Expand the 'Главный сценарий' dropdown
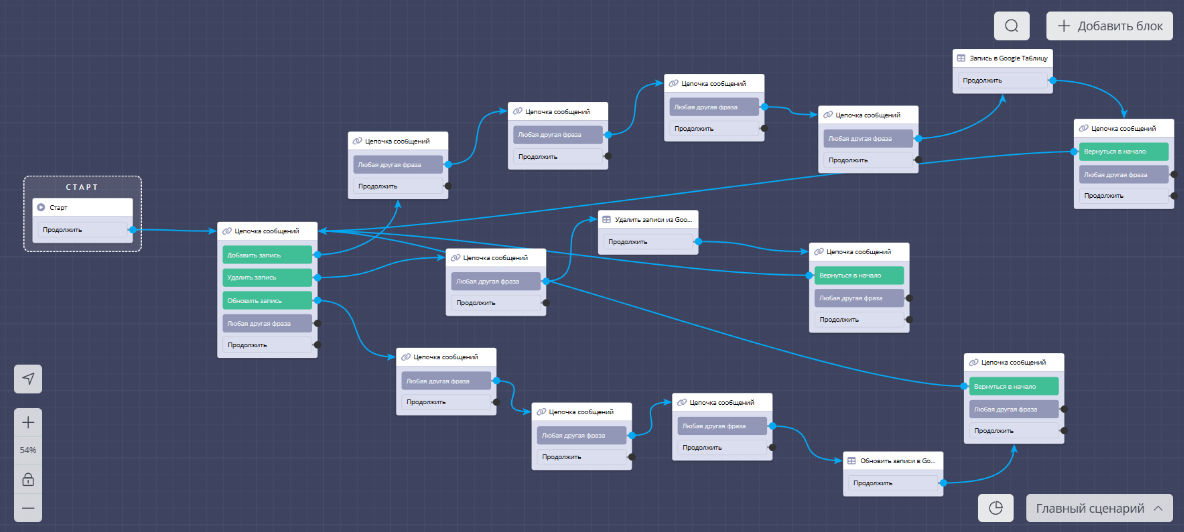 [x=1098, y=508]
